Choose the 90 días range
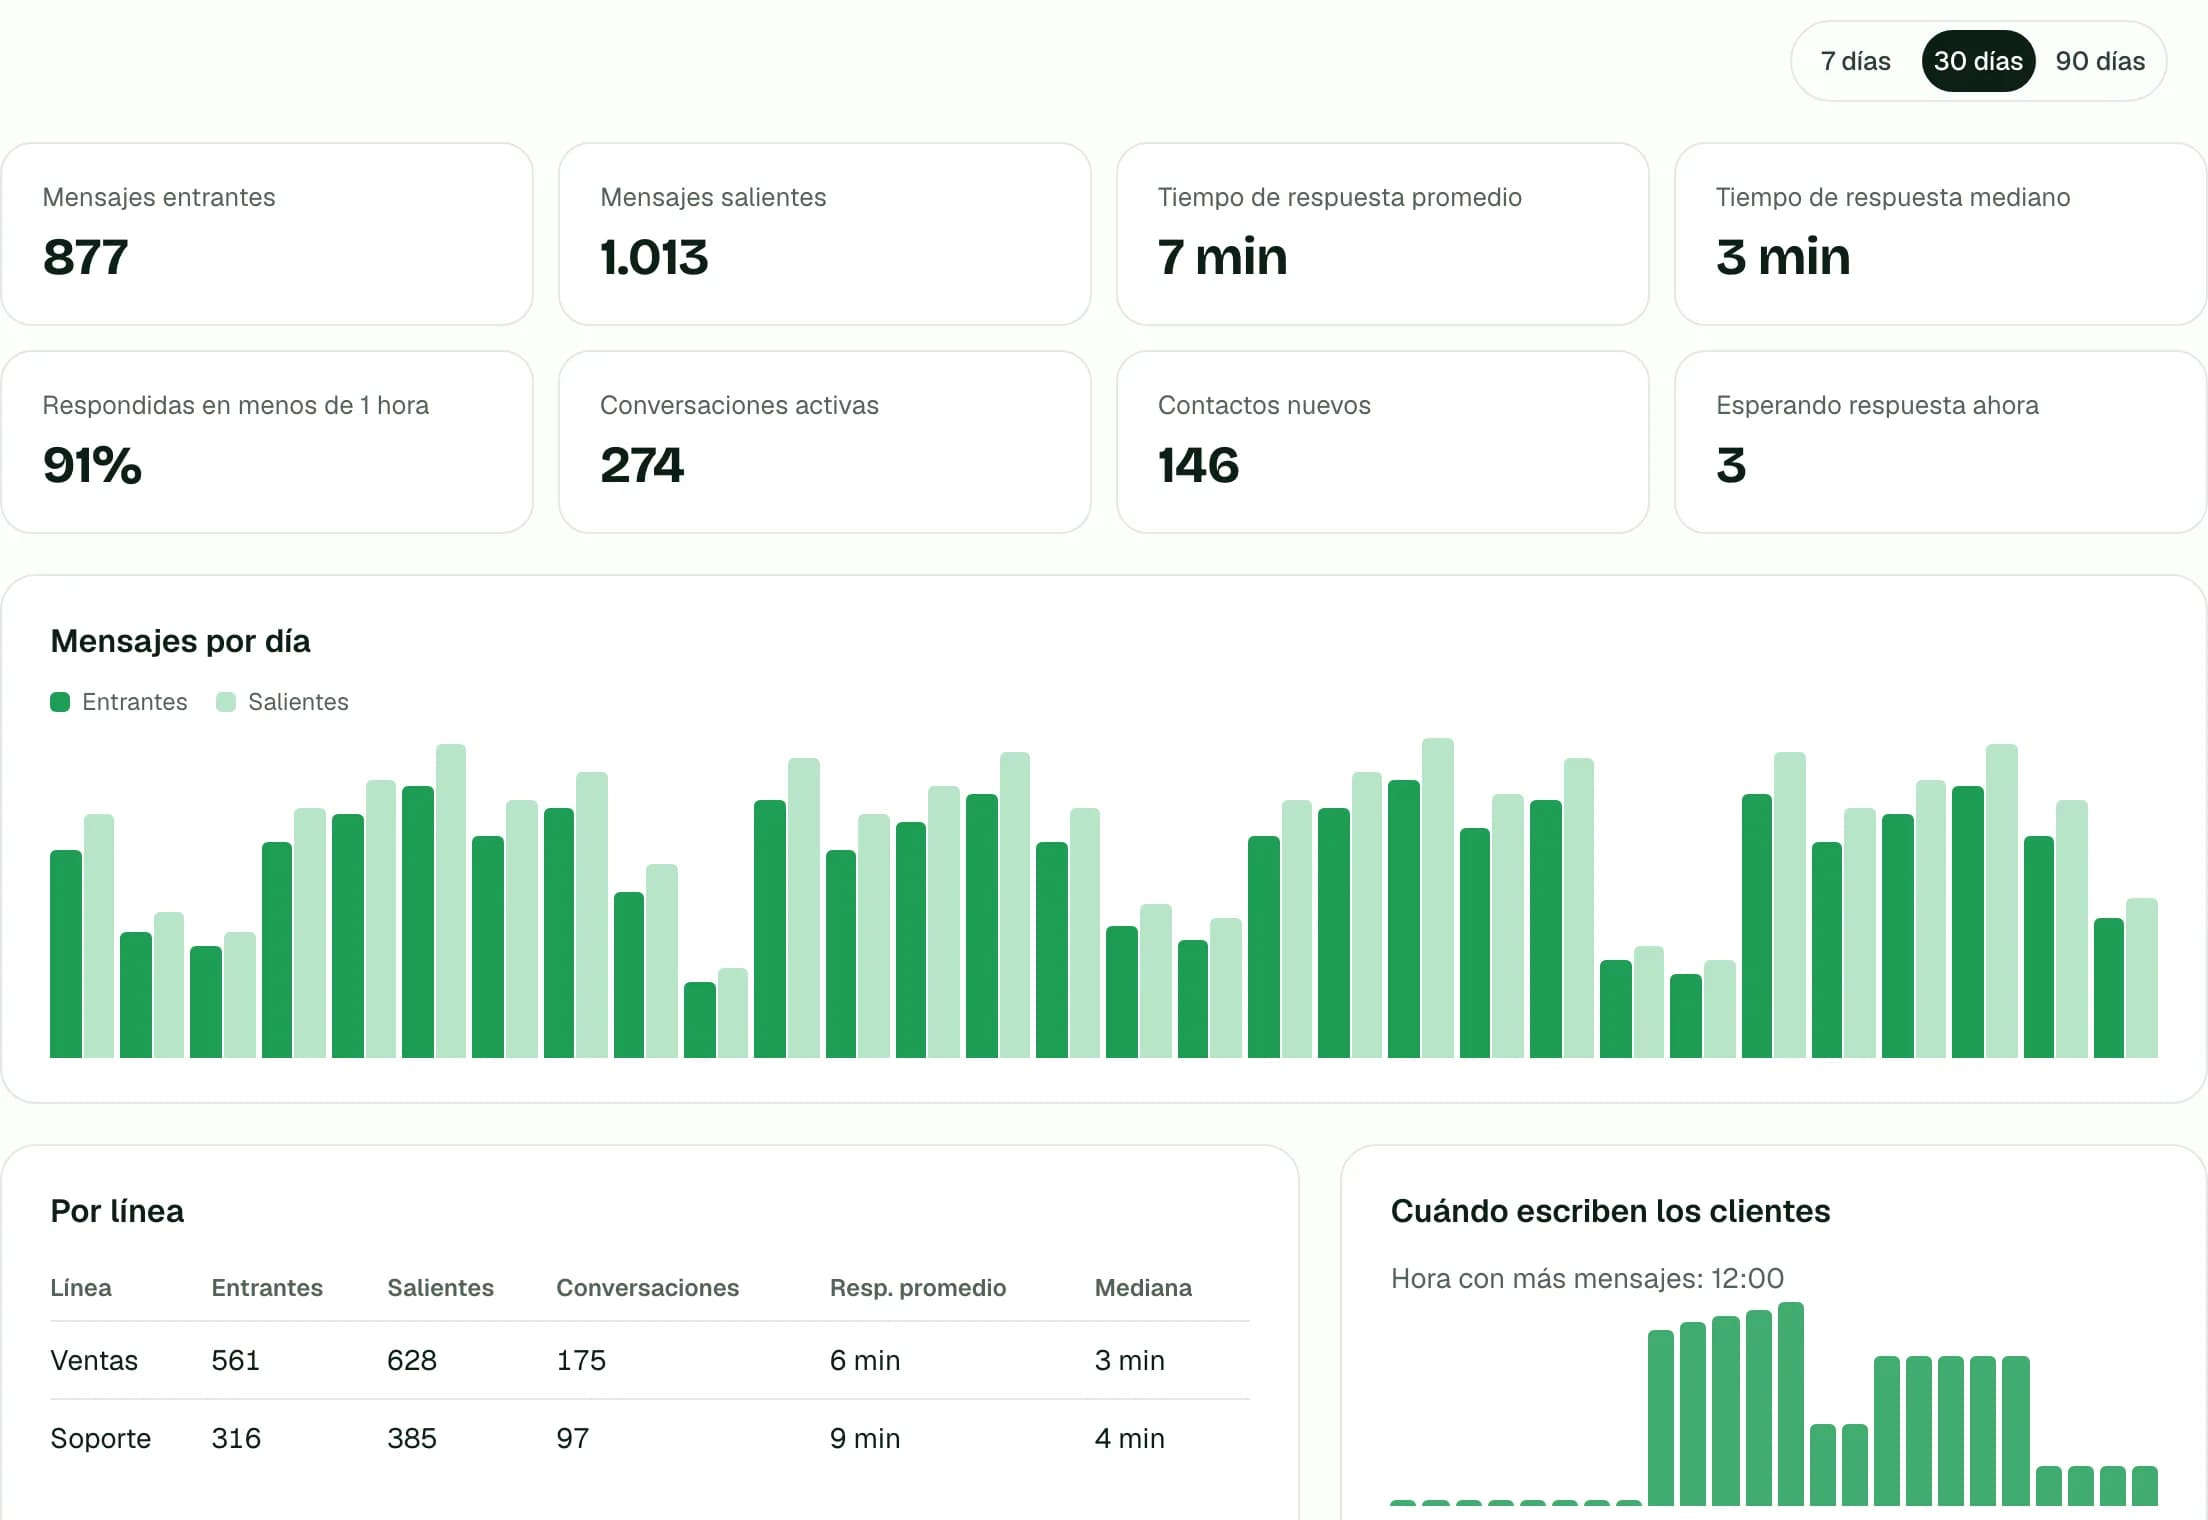This screenshot has height=1520, width=2208. point(2100,61)
